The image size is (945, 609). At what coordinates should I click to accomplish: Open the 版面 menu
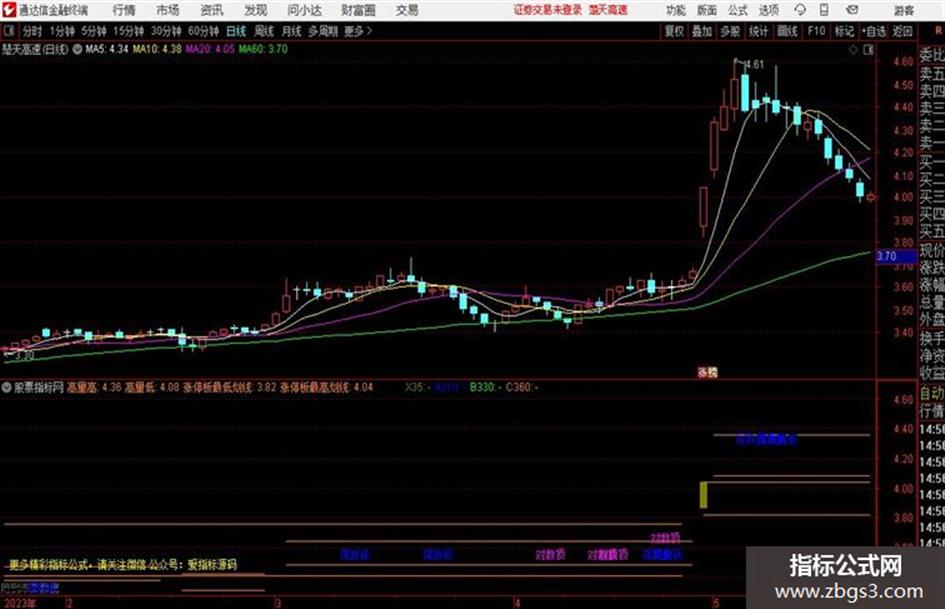[x=707, y=10]
